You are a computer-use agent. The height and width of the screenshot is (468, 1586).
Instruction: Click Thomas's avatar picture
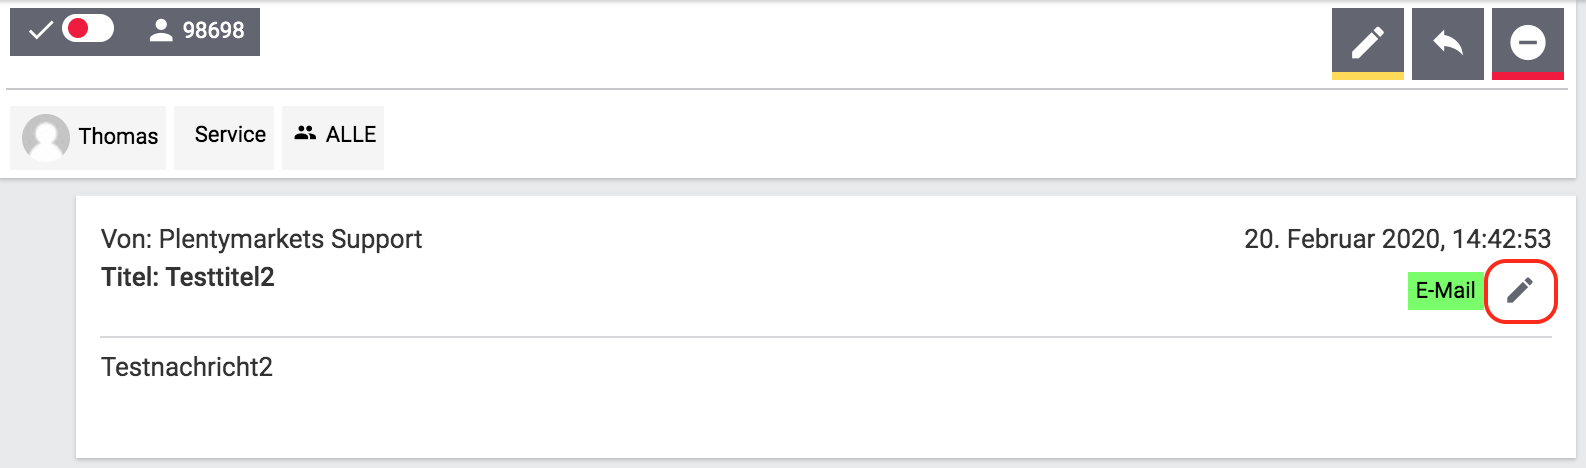(x=46, y=137)
